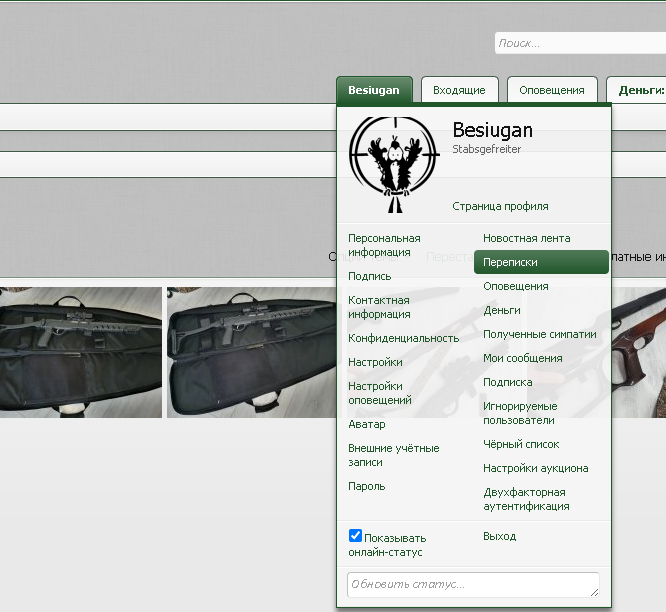Open the Входящие tab
This screenshot has height=612, width=666.
pyautogui.click(x=459, y=90)
